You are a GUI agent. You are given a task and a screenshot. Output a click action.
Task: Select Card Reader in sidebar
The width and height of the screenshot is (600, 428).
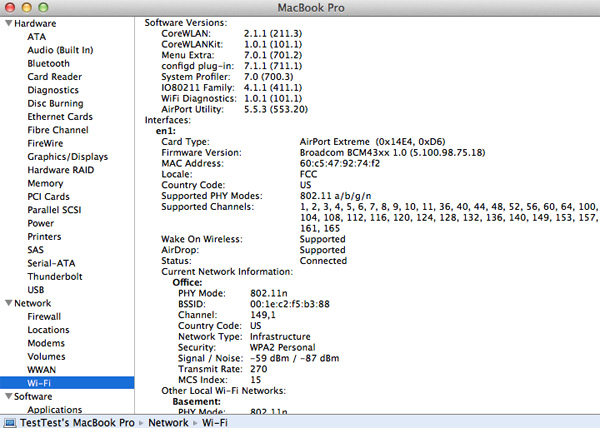click(54, 77)
